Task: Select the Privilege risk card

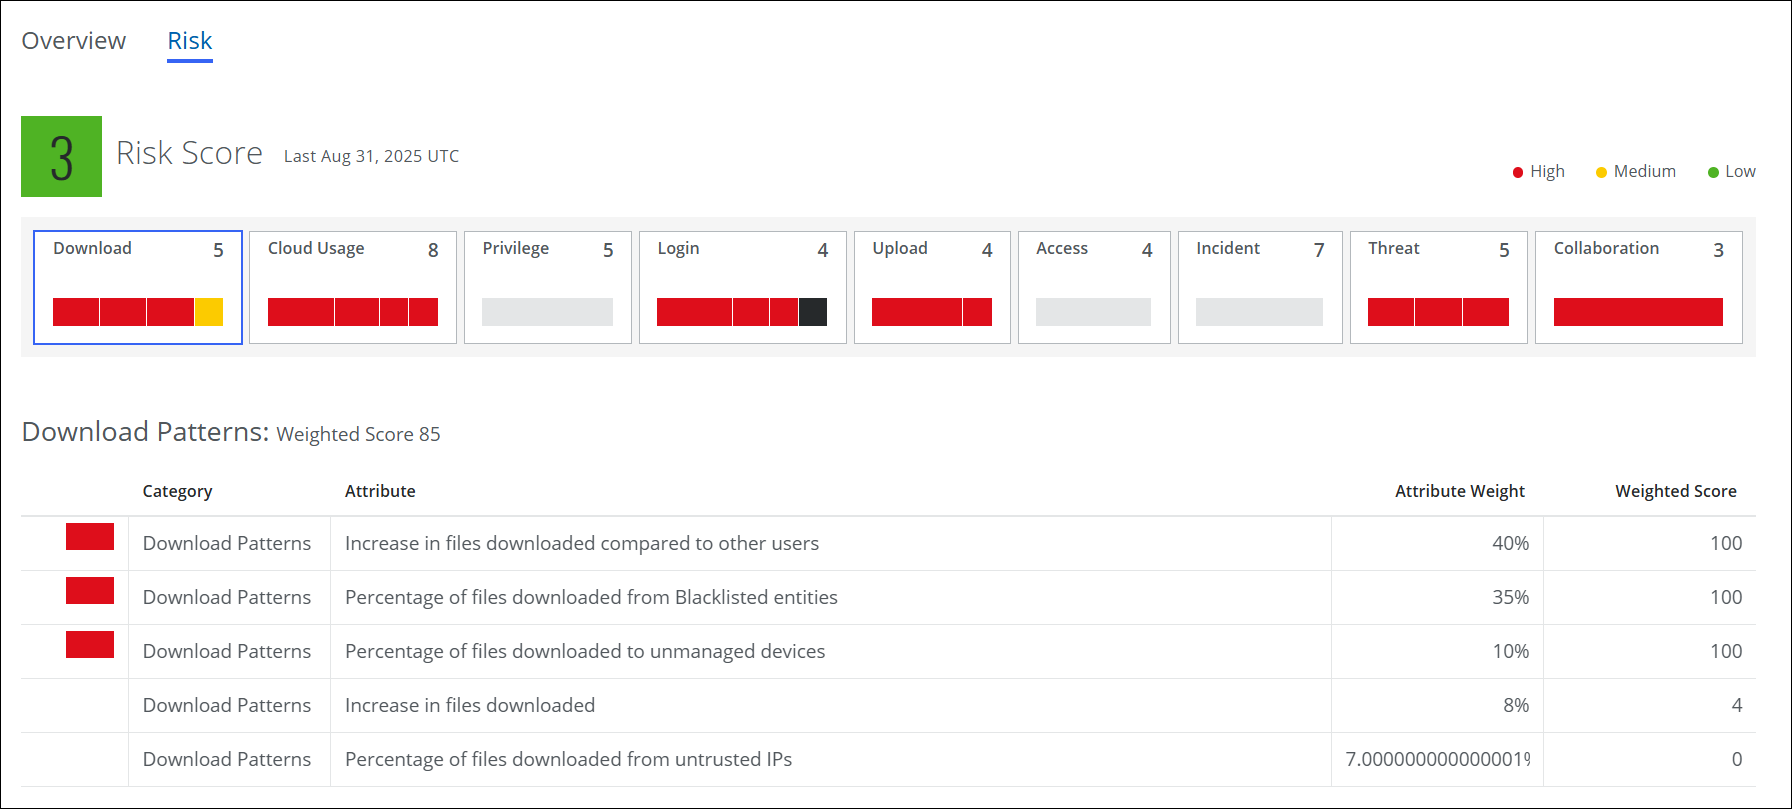Action: click(547, 287)
